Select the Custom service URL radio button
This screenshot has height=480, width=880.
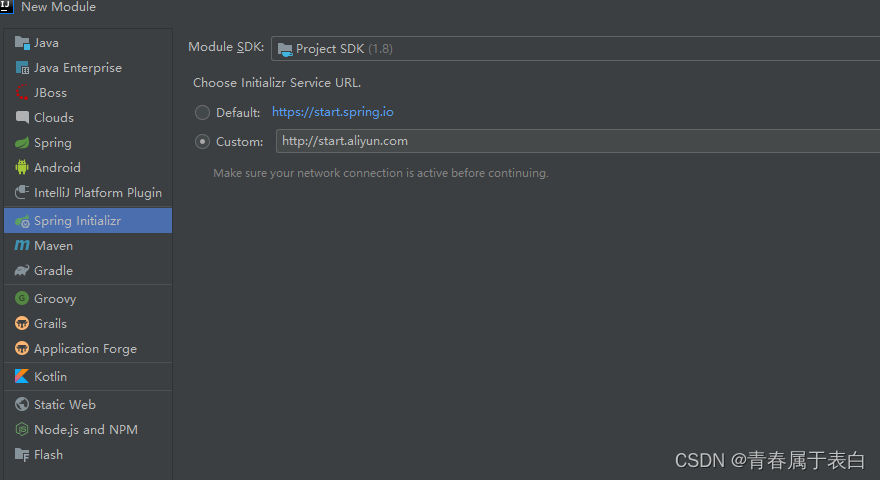(202, 141)
